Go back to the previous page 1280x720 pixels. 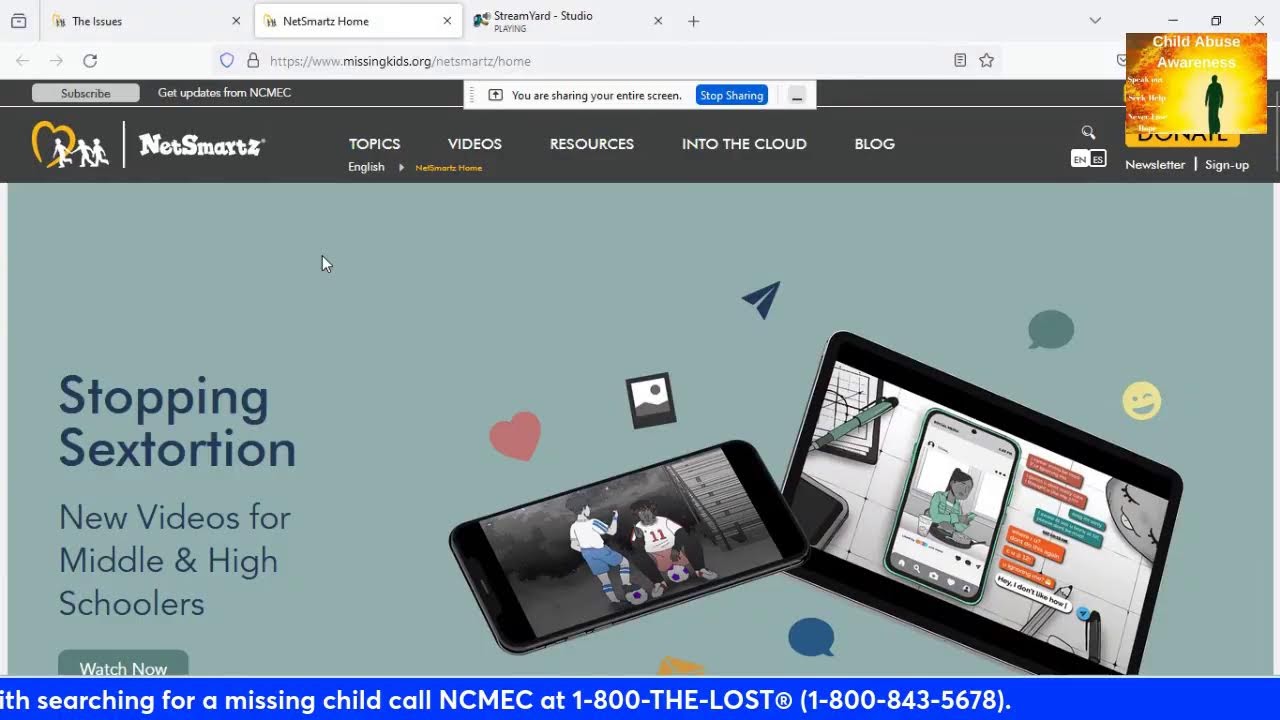click(x=22, y=60)
